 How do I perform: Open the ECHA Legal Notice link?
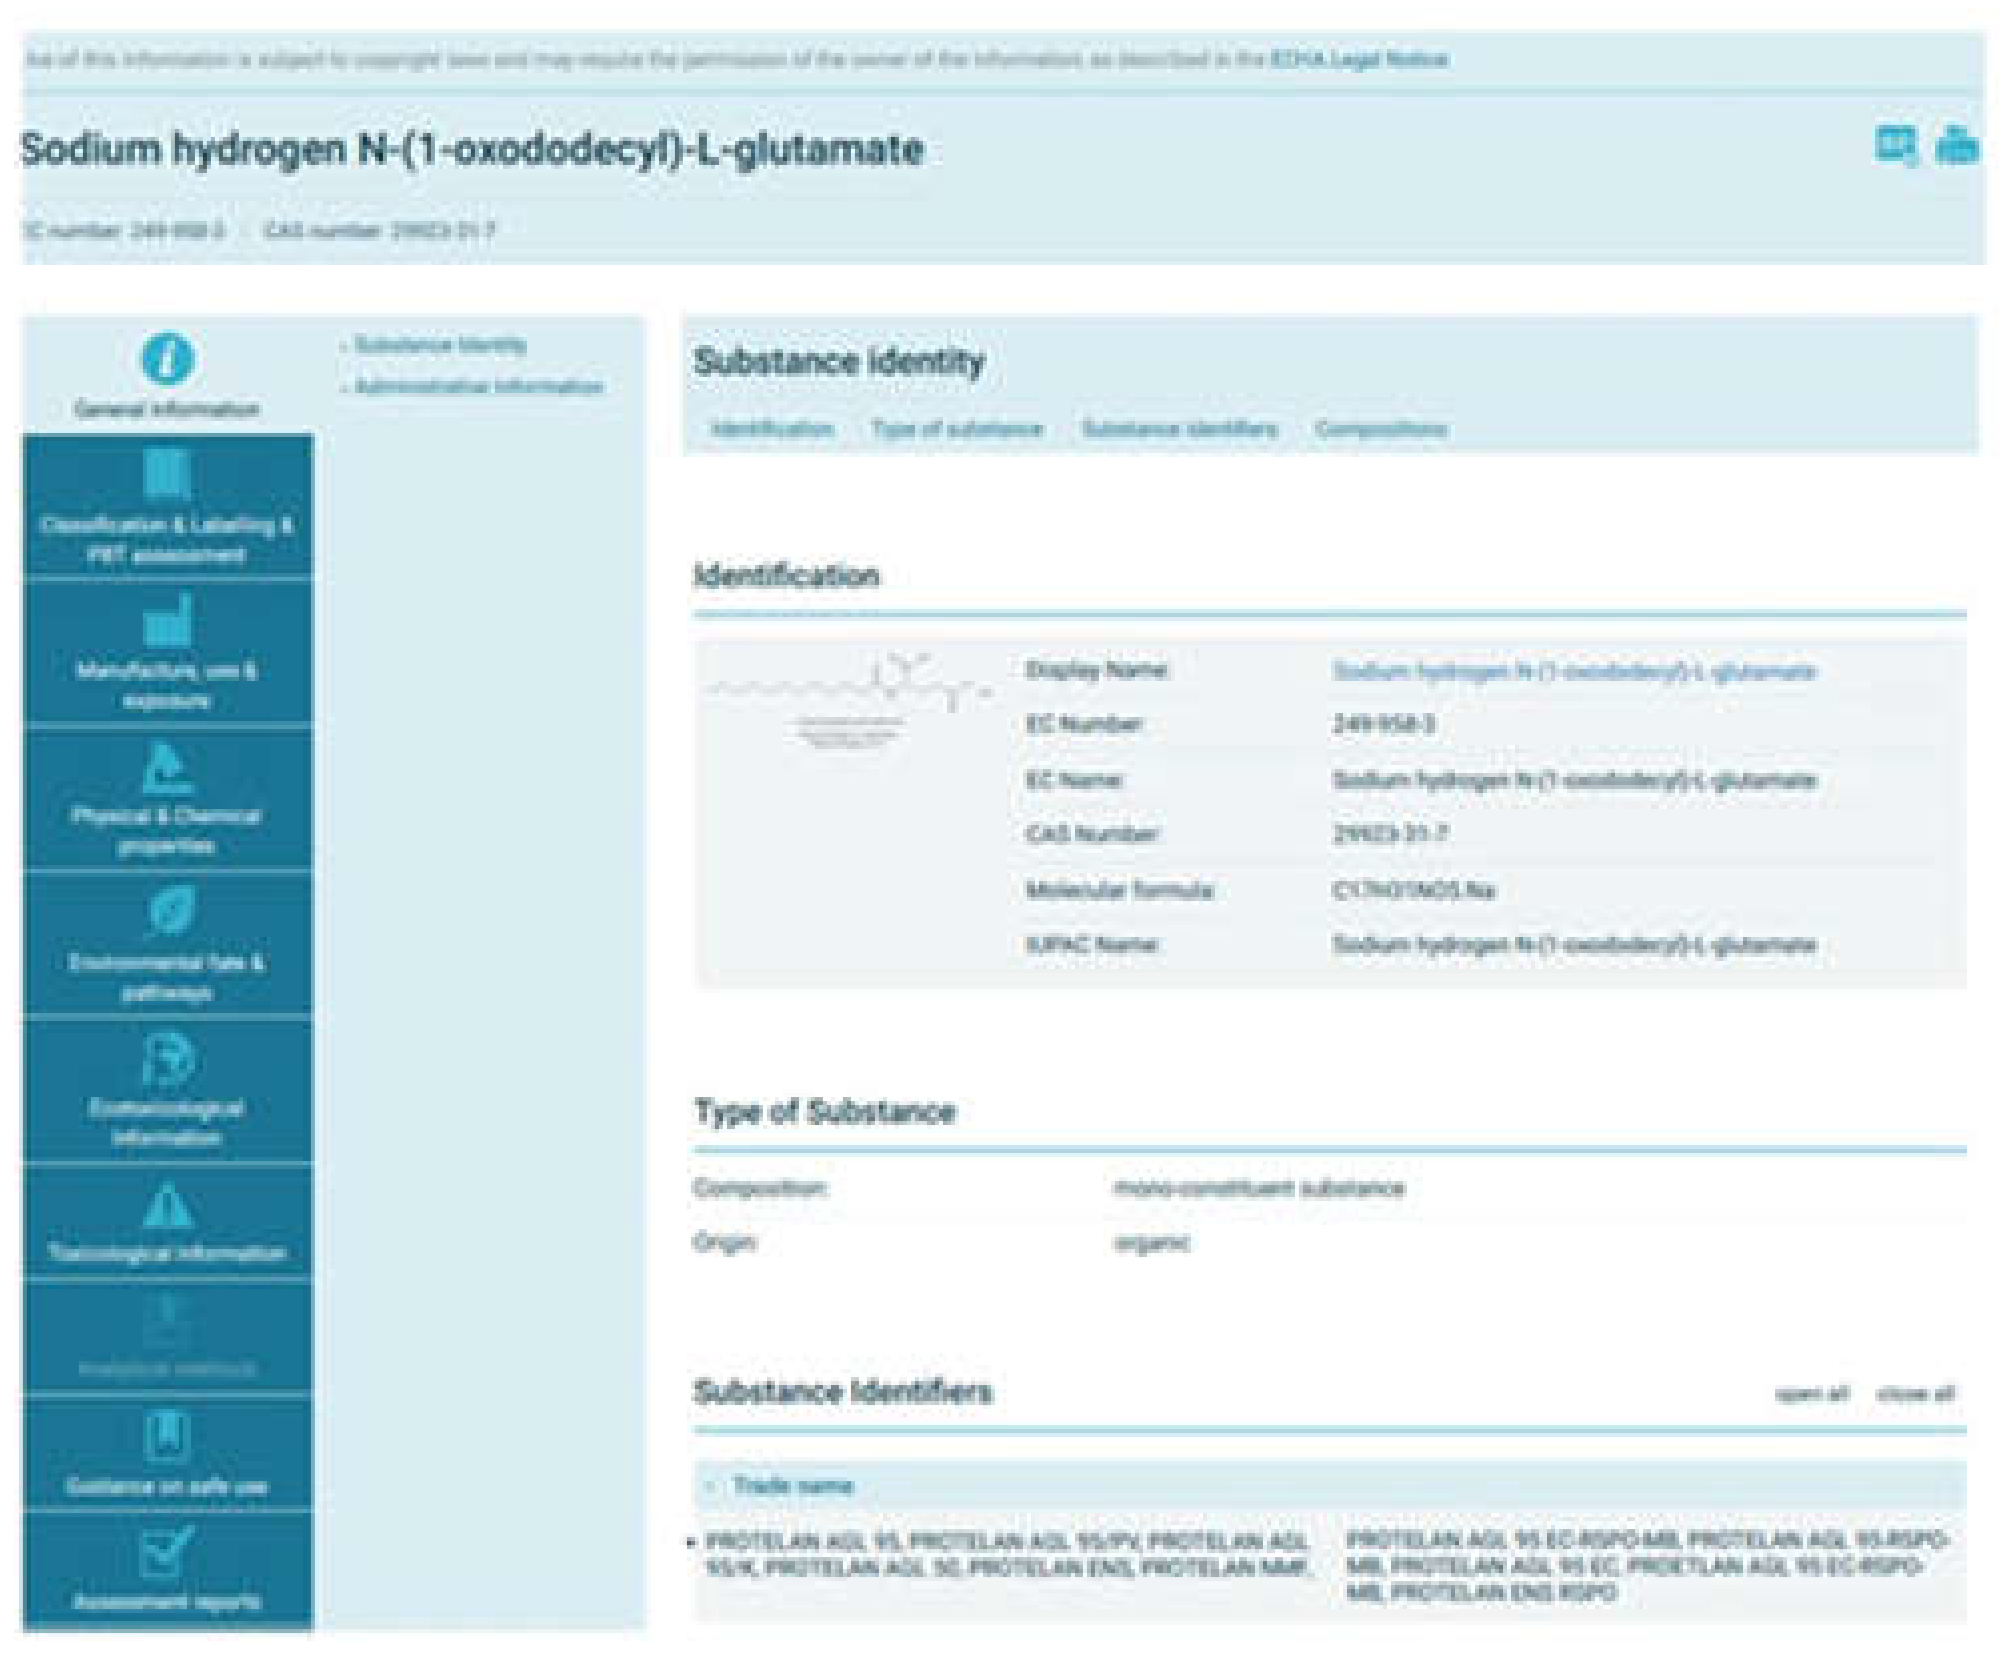coord(1359,60)
